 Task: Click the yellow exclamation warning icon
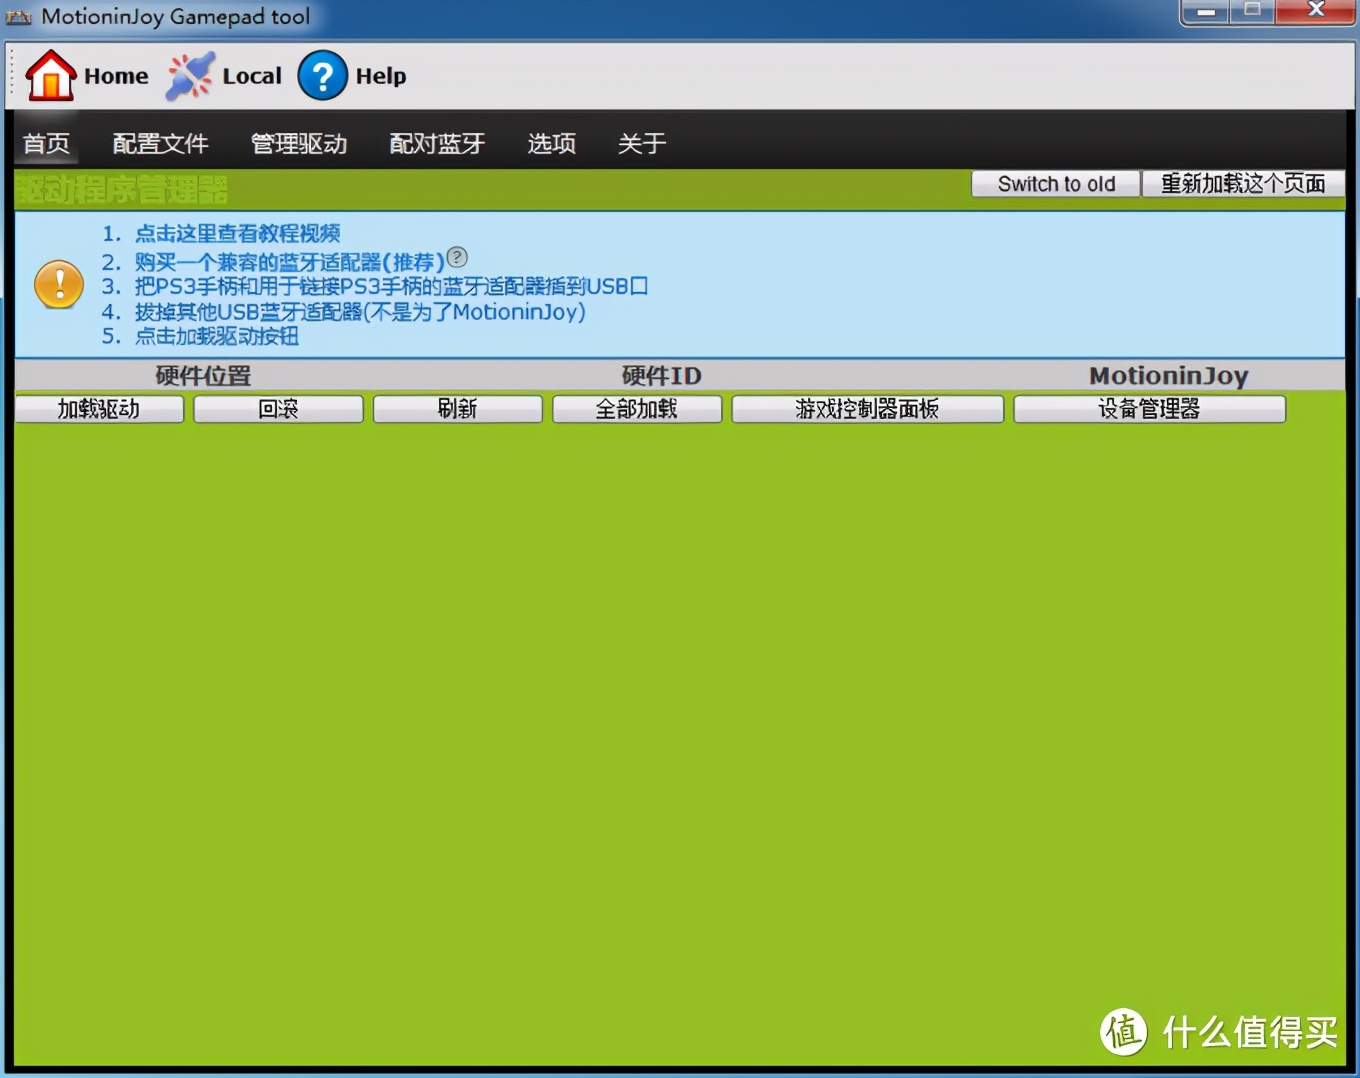tap(59, 285)
